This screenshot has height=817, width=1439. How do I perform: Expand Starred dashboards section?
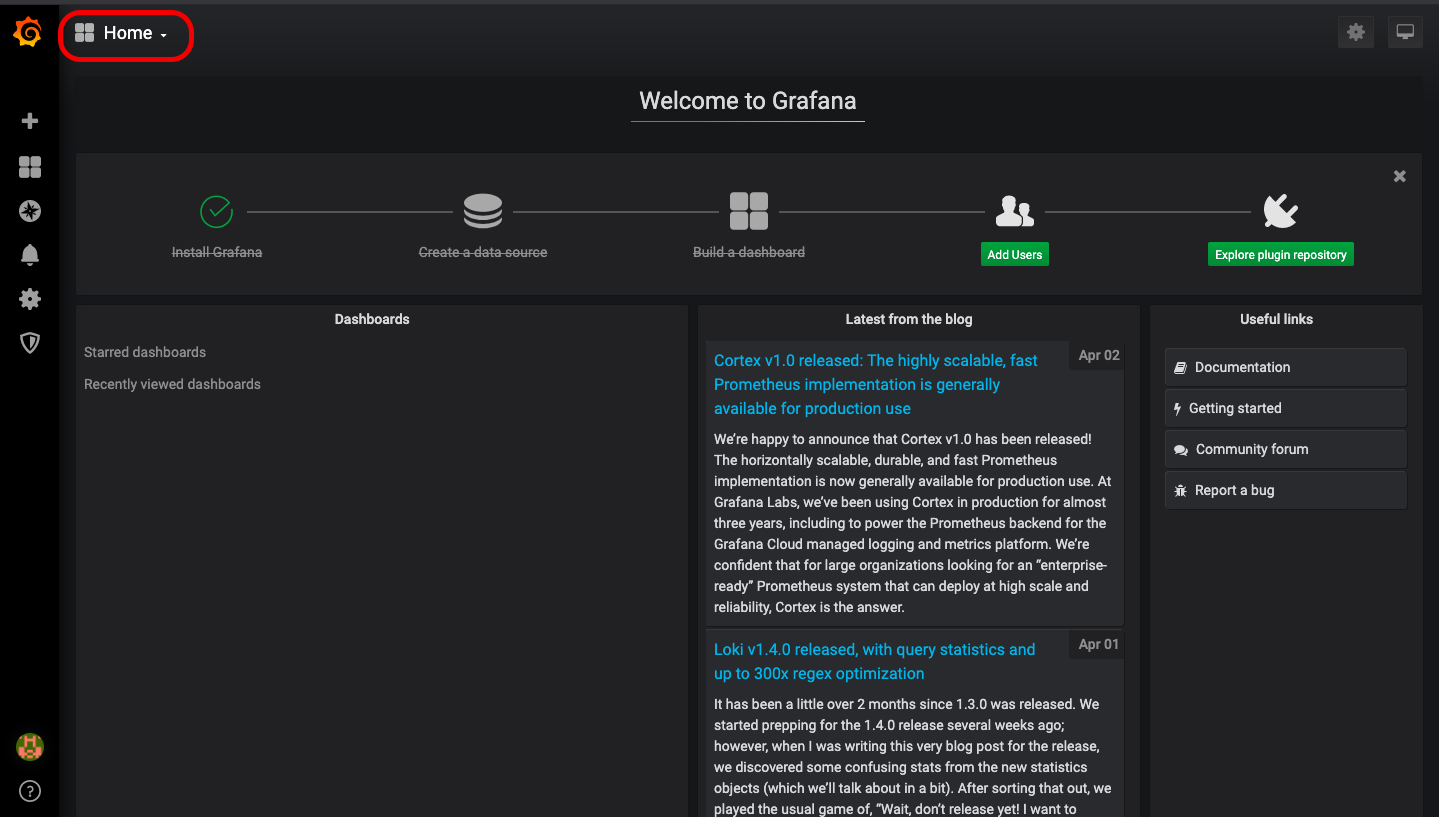point(145,352)
